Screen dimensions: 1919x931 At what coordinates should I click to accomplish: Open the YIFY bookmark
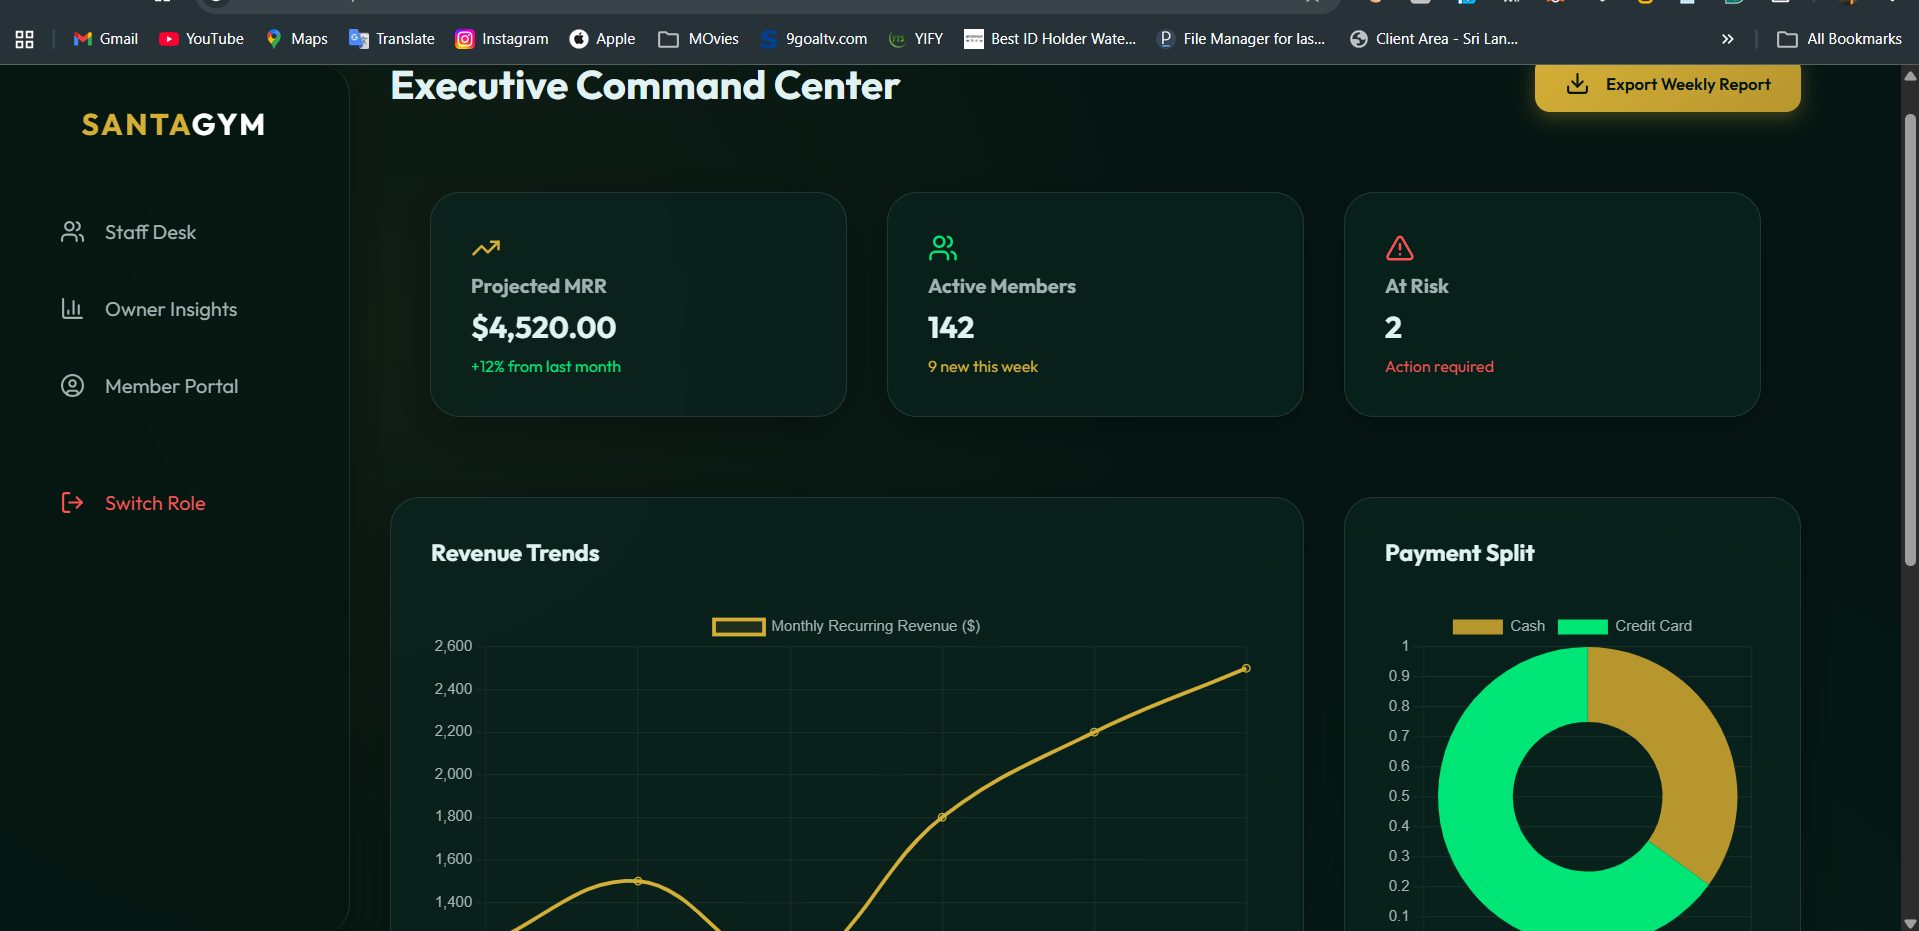pyautogui.click(x=916, y=39)
